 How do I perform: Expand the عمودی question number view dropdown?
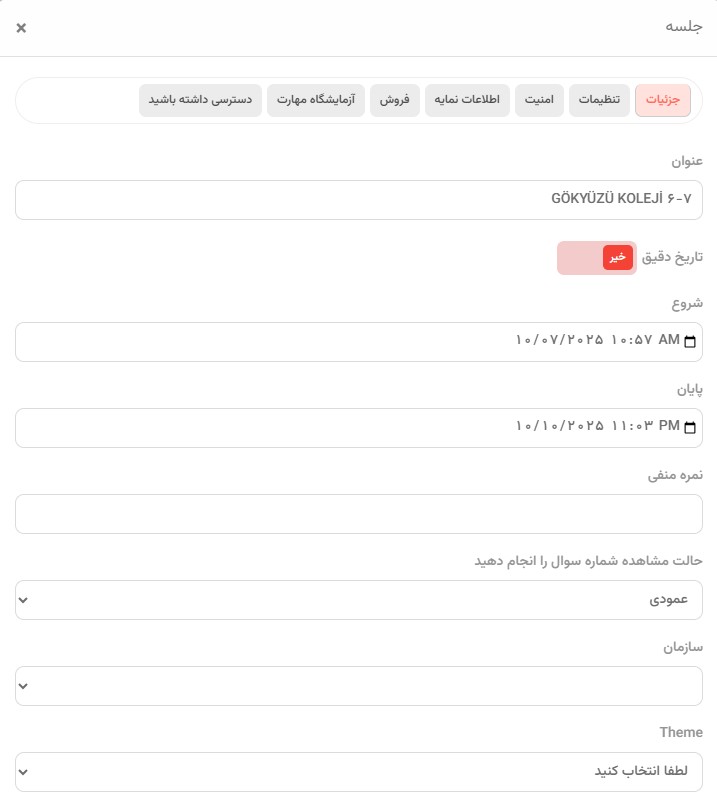pos(358,600)
